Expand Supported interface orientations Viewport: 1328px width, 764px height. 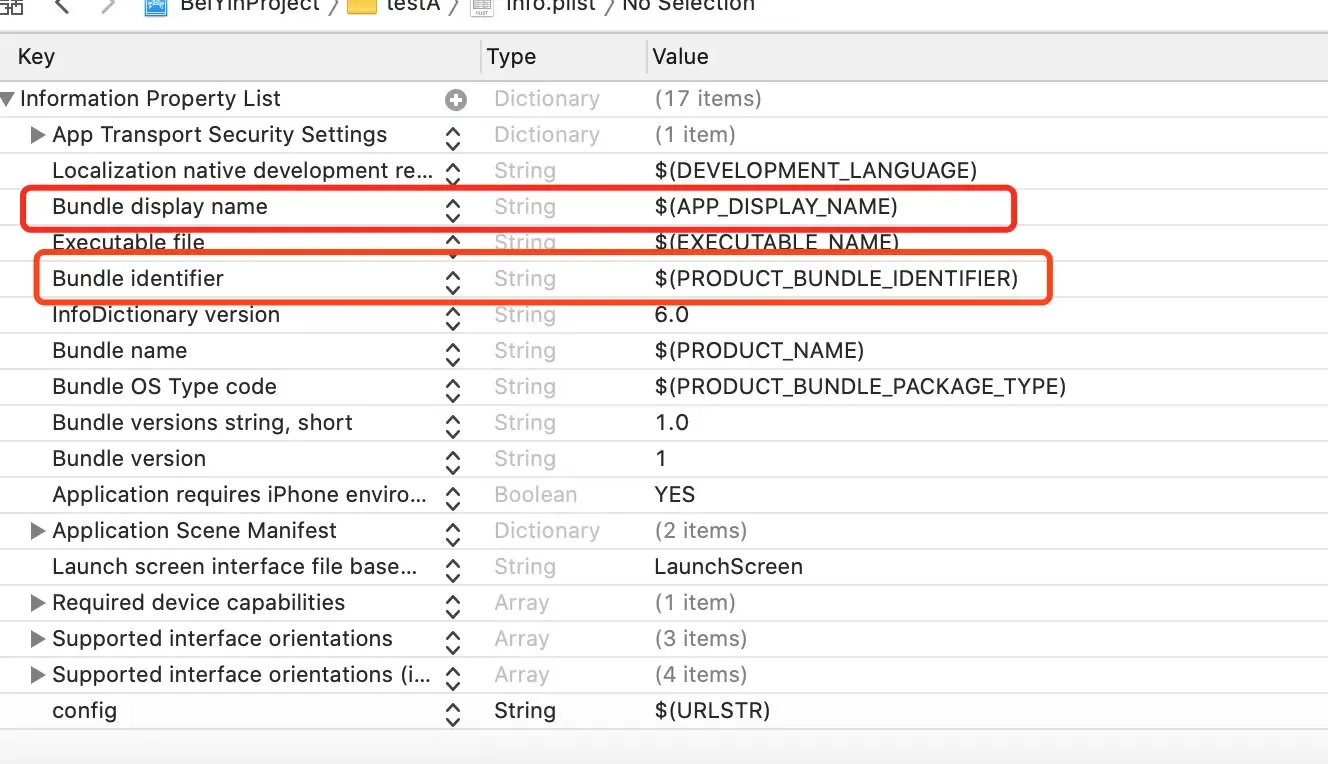[37, 639]
